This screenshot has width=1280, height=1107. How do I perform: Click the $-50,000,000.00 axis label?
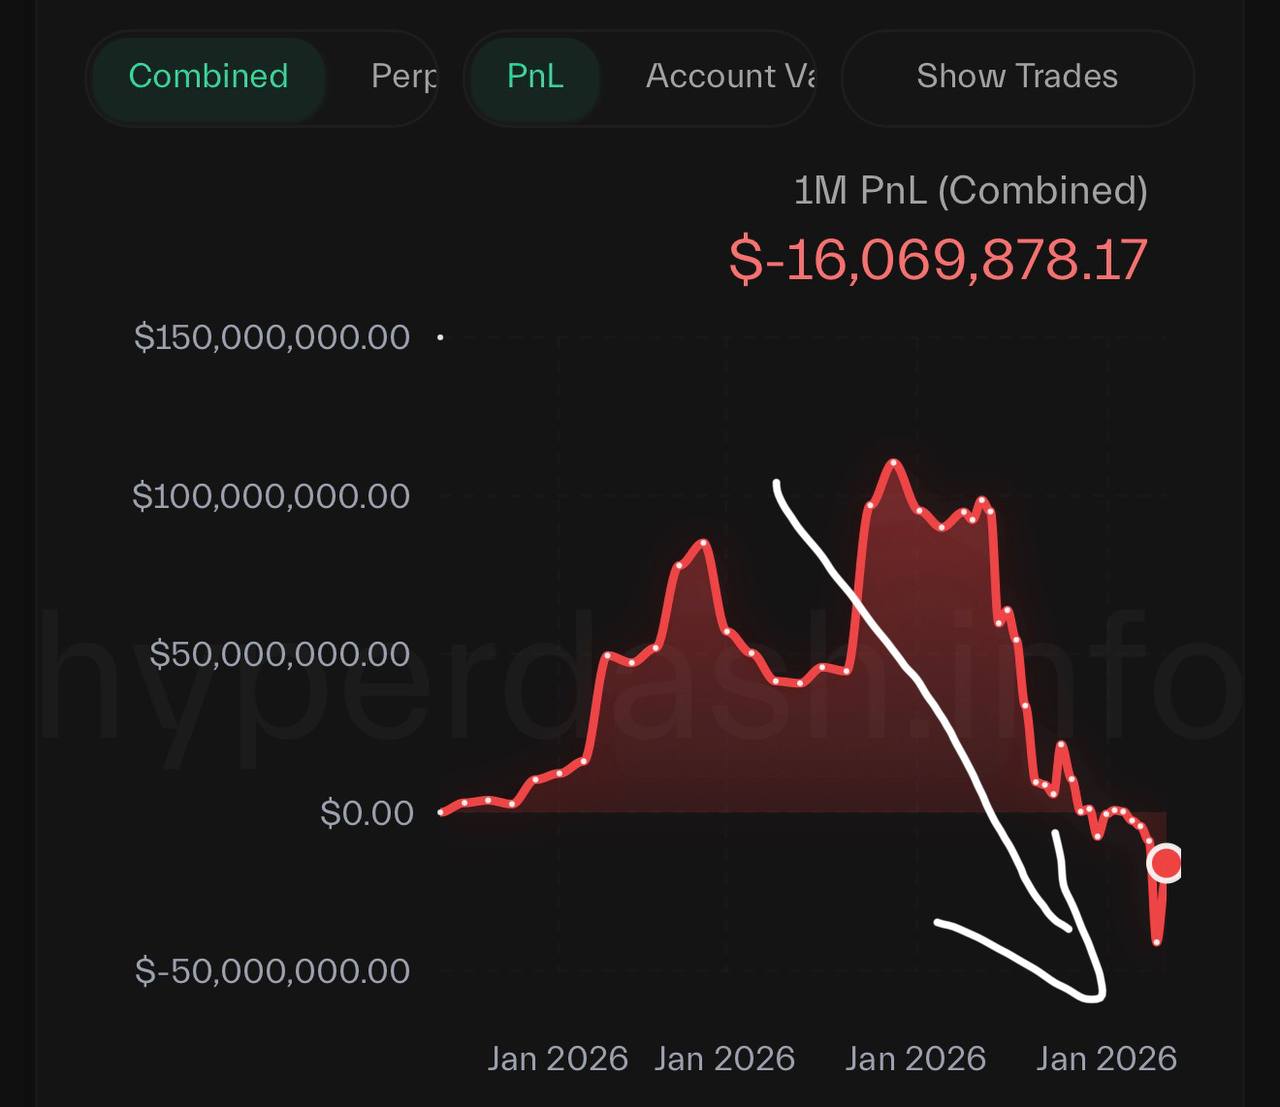pyautogui.click(x=272, y=971)
